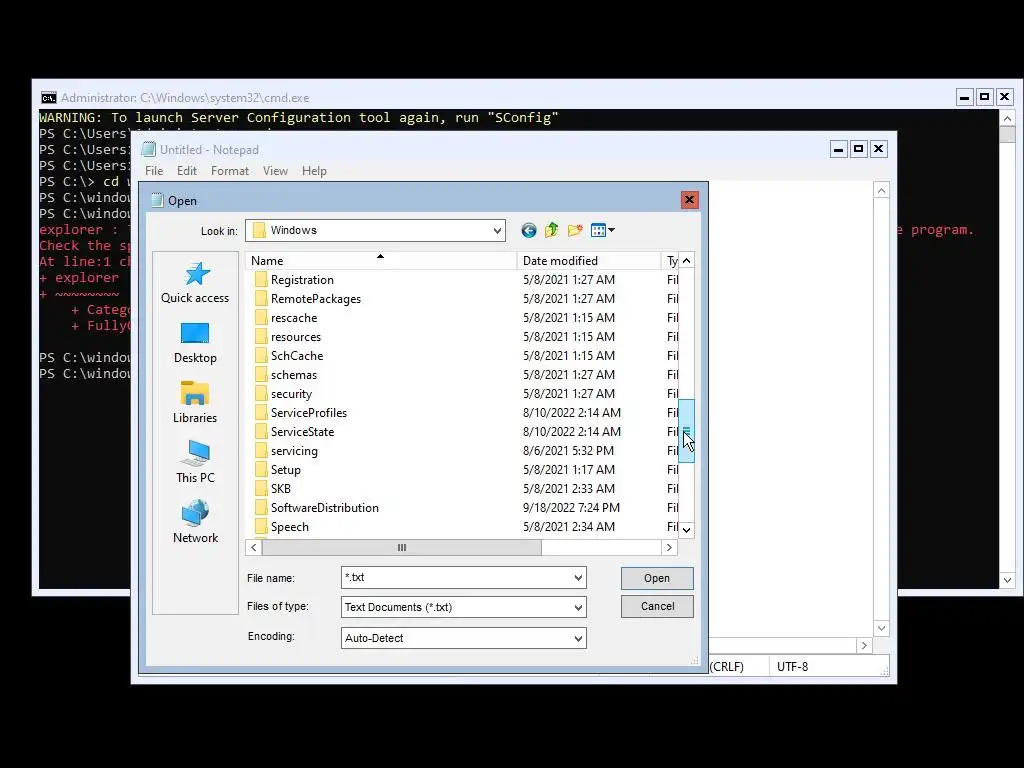
Task: Click the Cancel button in dialog
Action: (657, 606)
